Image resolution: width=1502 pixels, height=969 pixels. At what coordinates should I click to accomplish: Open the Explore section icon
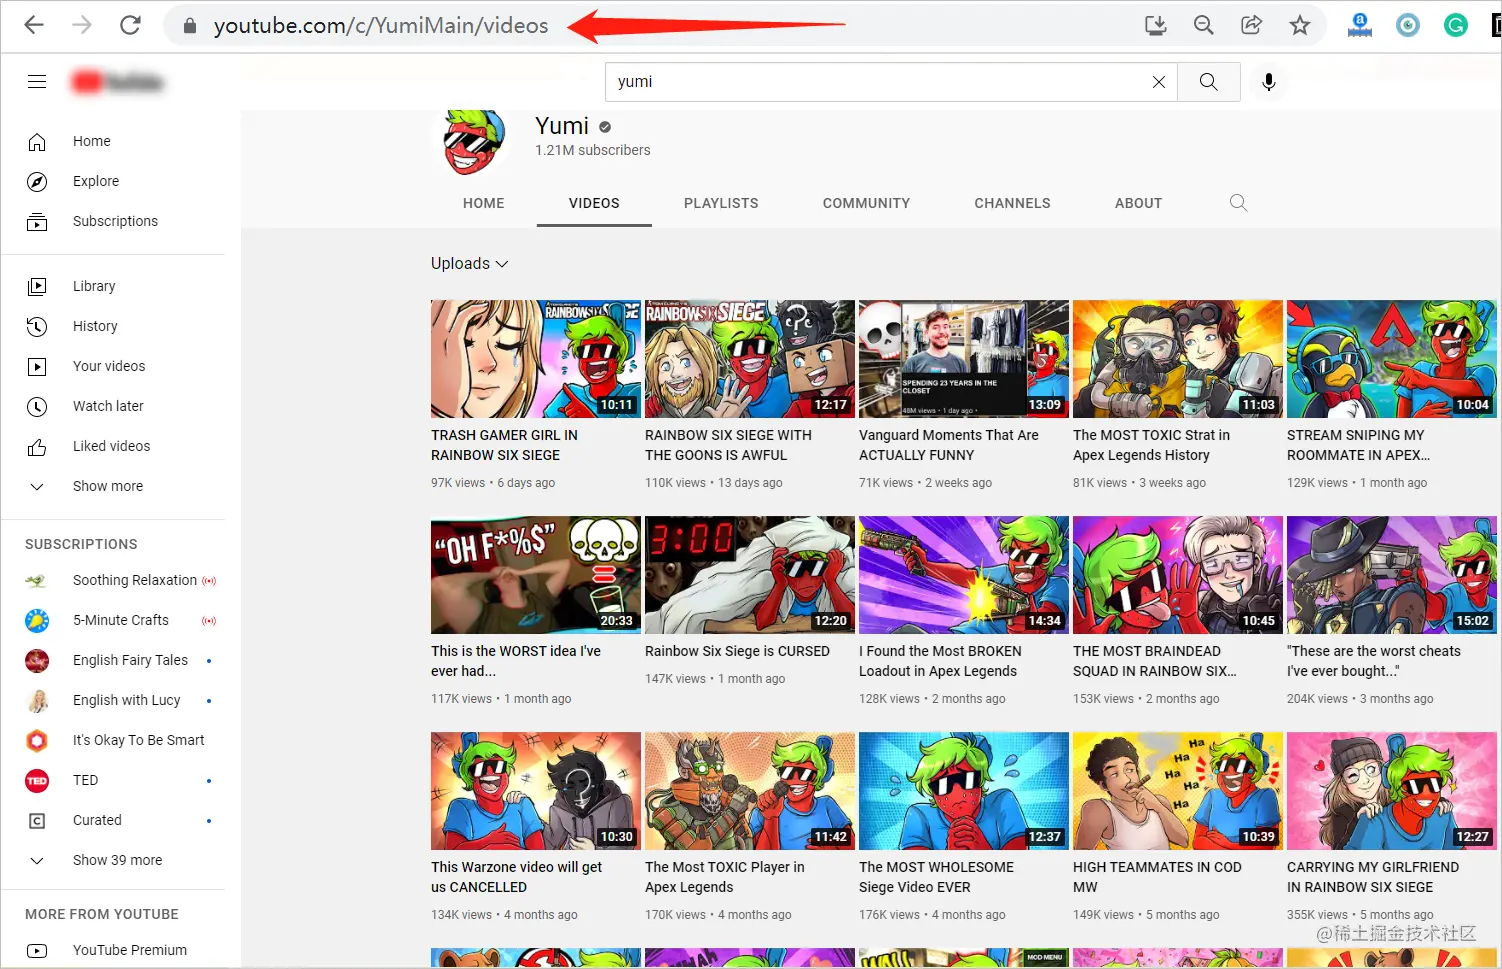37,181
